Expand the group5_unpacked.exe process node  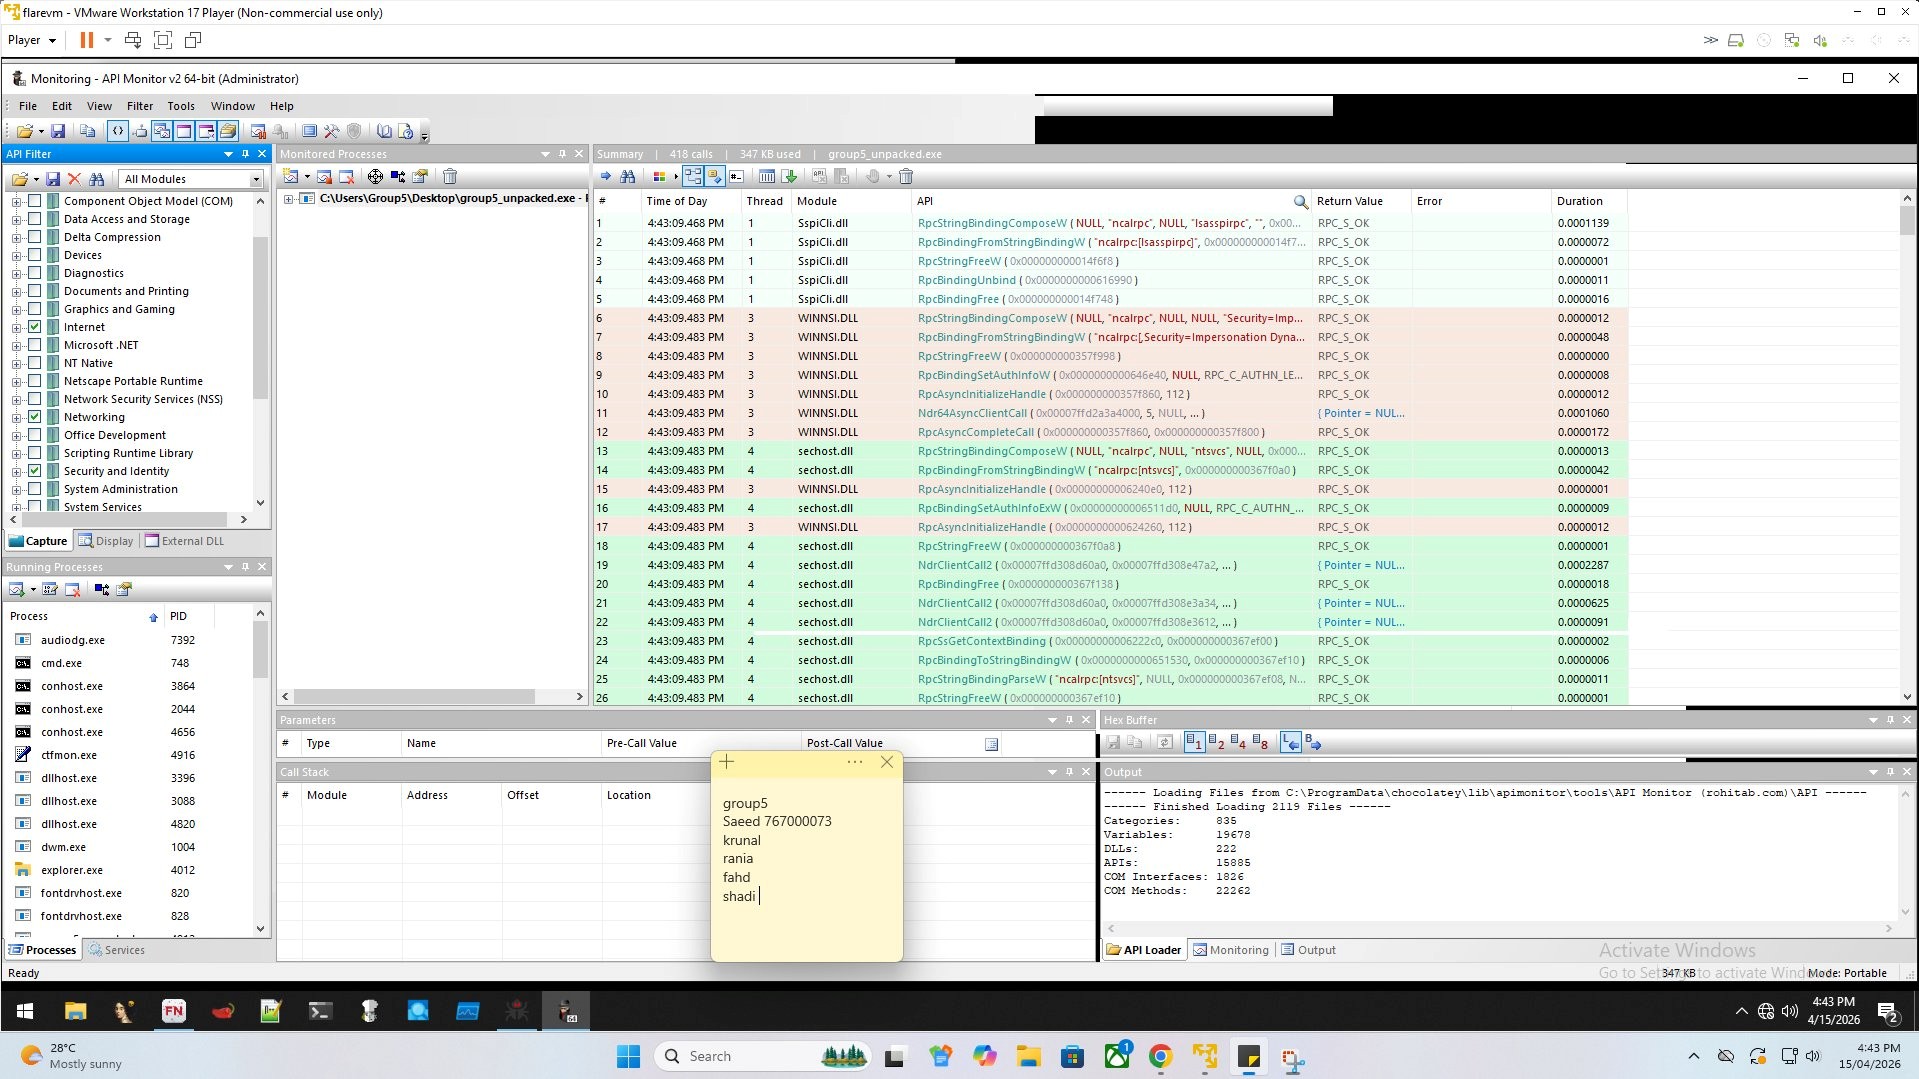(288, 199)
